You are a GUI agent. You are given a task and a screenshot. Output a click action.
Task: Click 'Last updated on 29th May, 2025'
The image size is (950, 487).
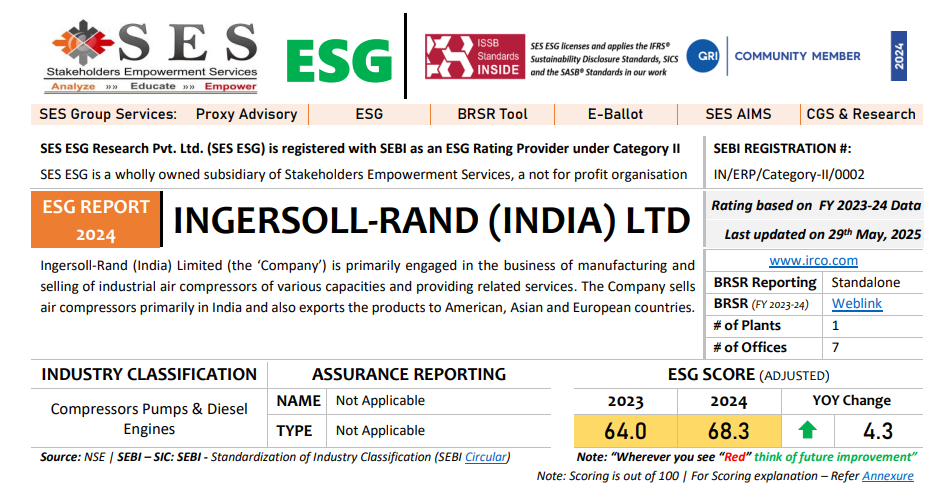pos(823,234)
